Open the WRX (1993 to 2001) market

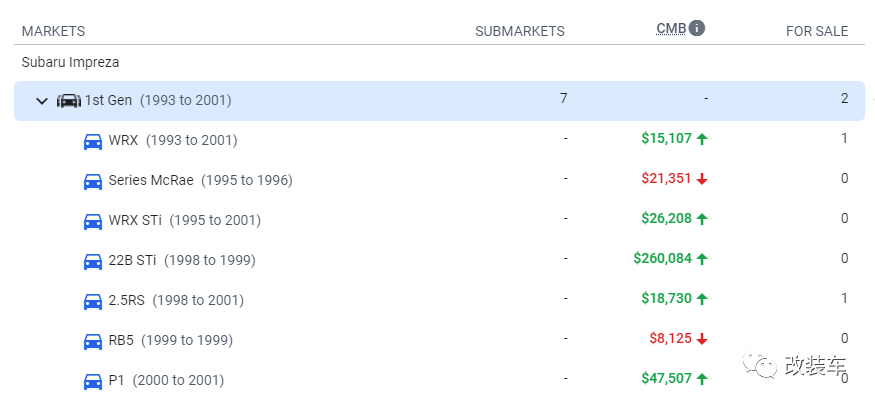173,141
